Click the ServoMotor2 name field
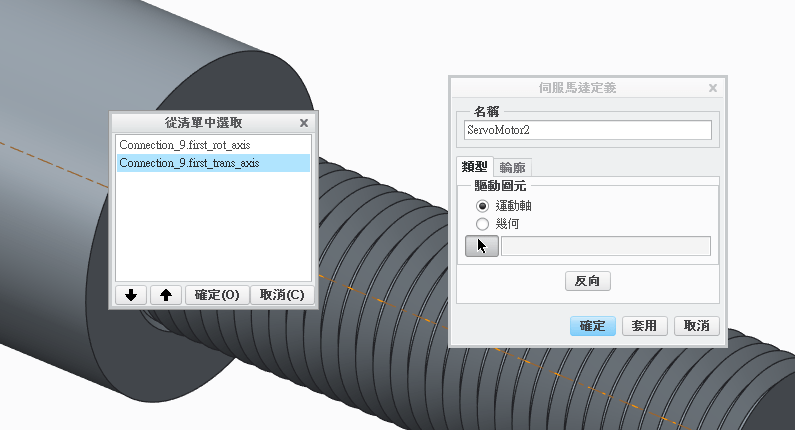This screenshot has height=430, width=795. pyautogui.click(x=587, y=130)
